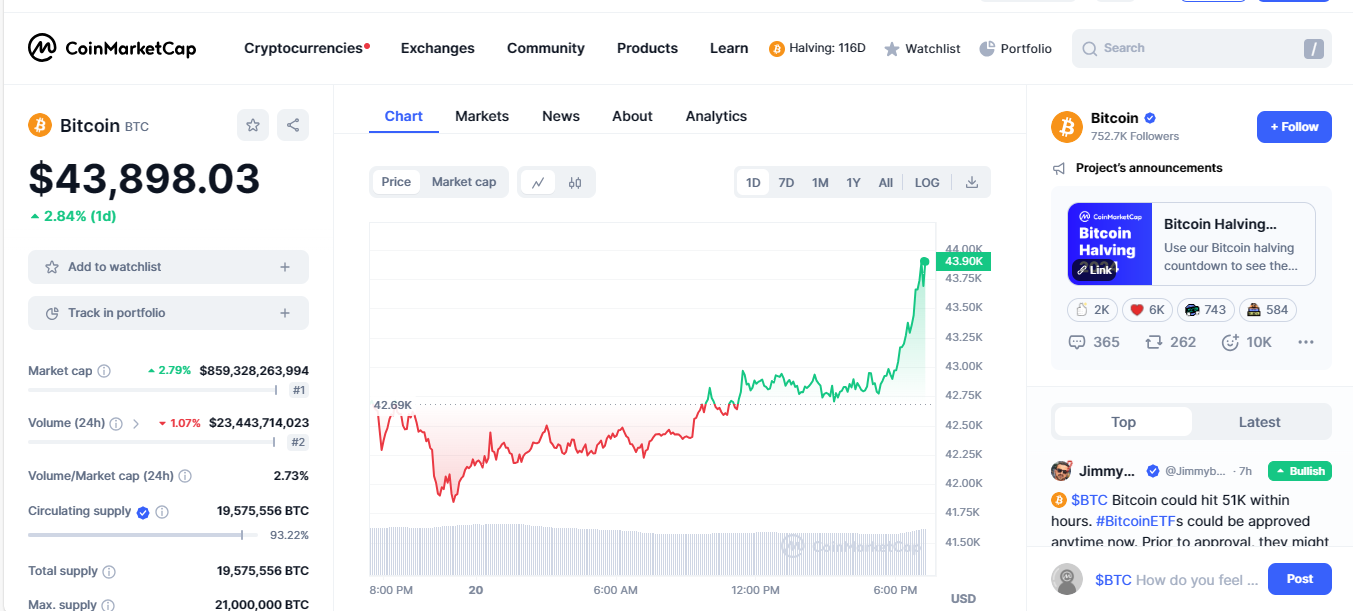
Task: Expand the Volume (24h) chevron arrow
Action: (136, 423)
